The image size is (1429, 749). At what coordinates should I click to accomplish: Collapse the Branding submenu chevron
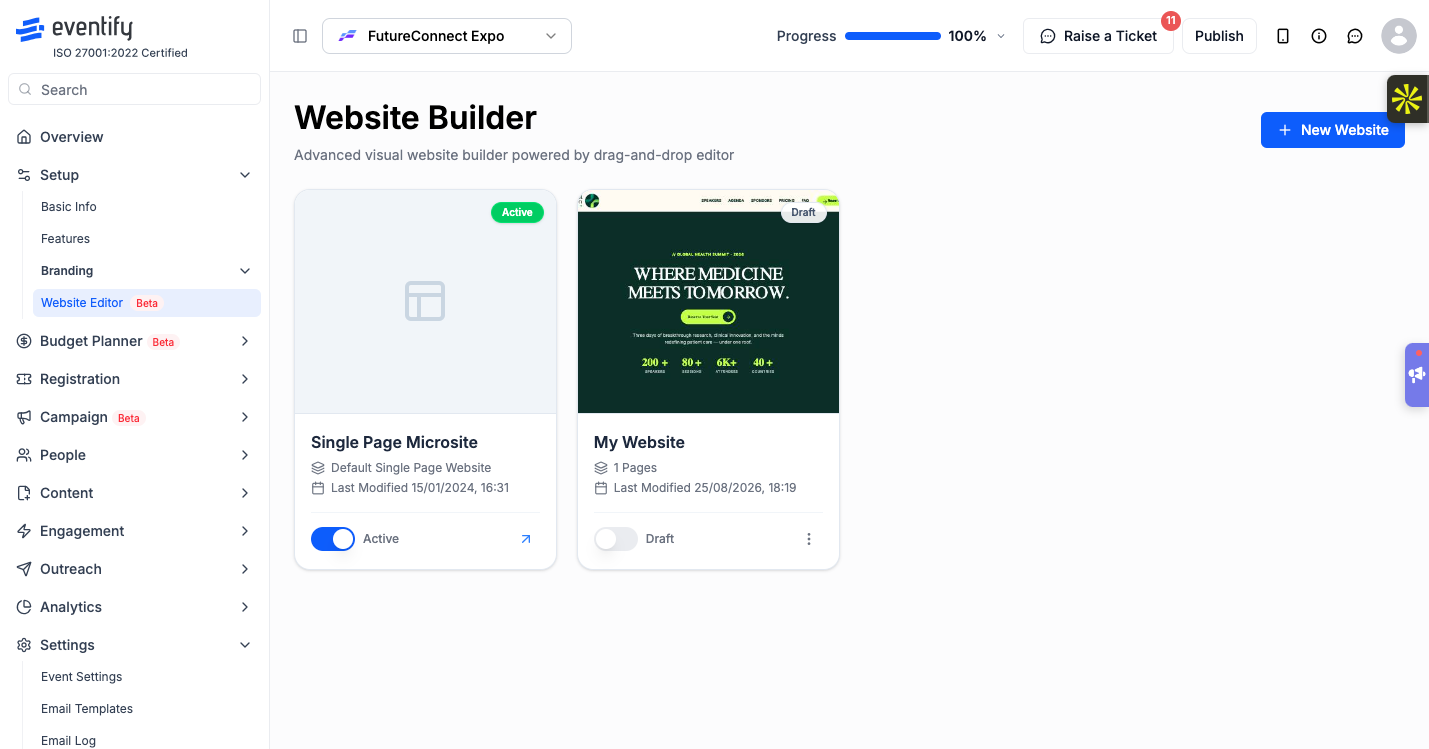[245, 271]
